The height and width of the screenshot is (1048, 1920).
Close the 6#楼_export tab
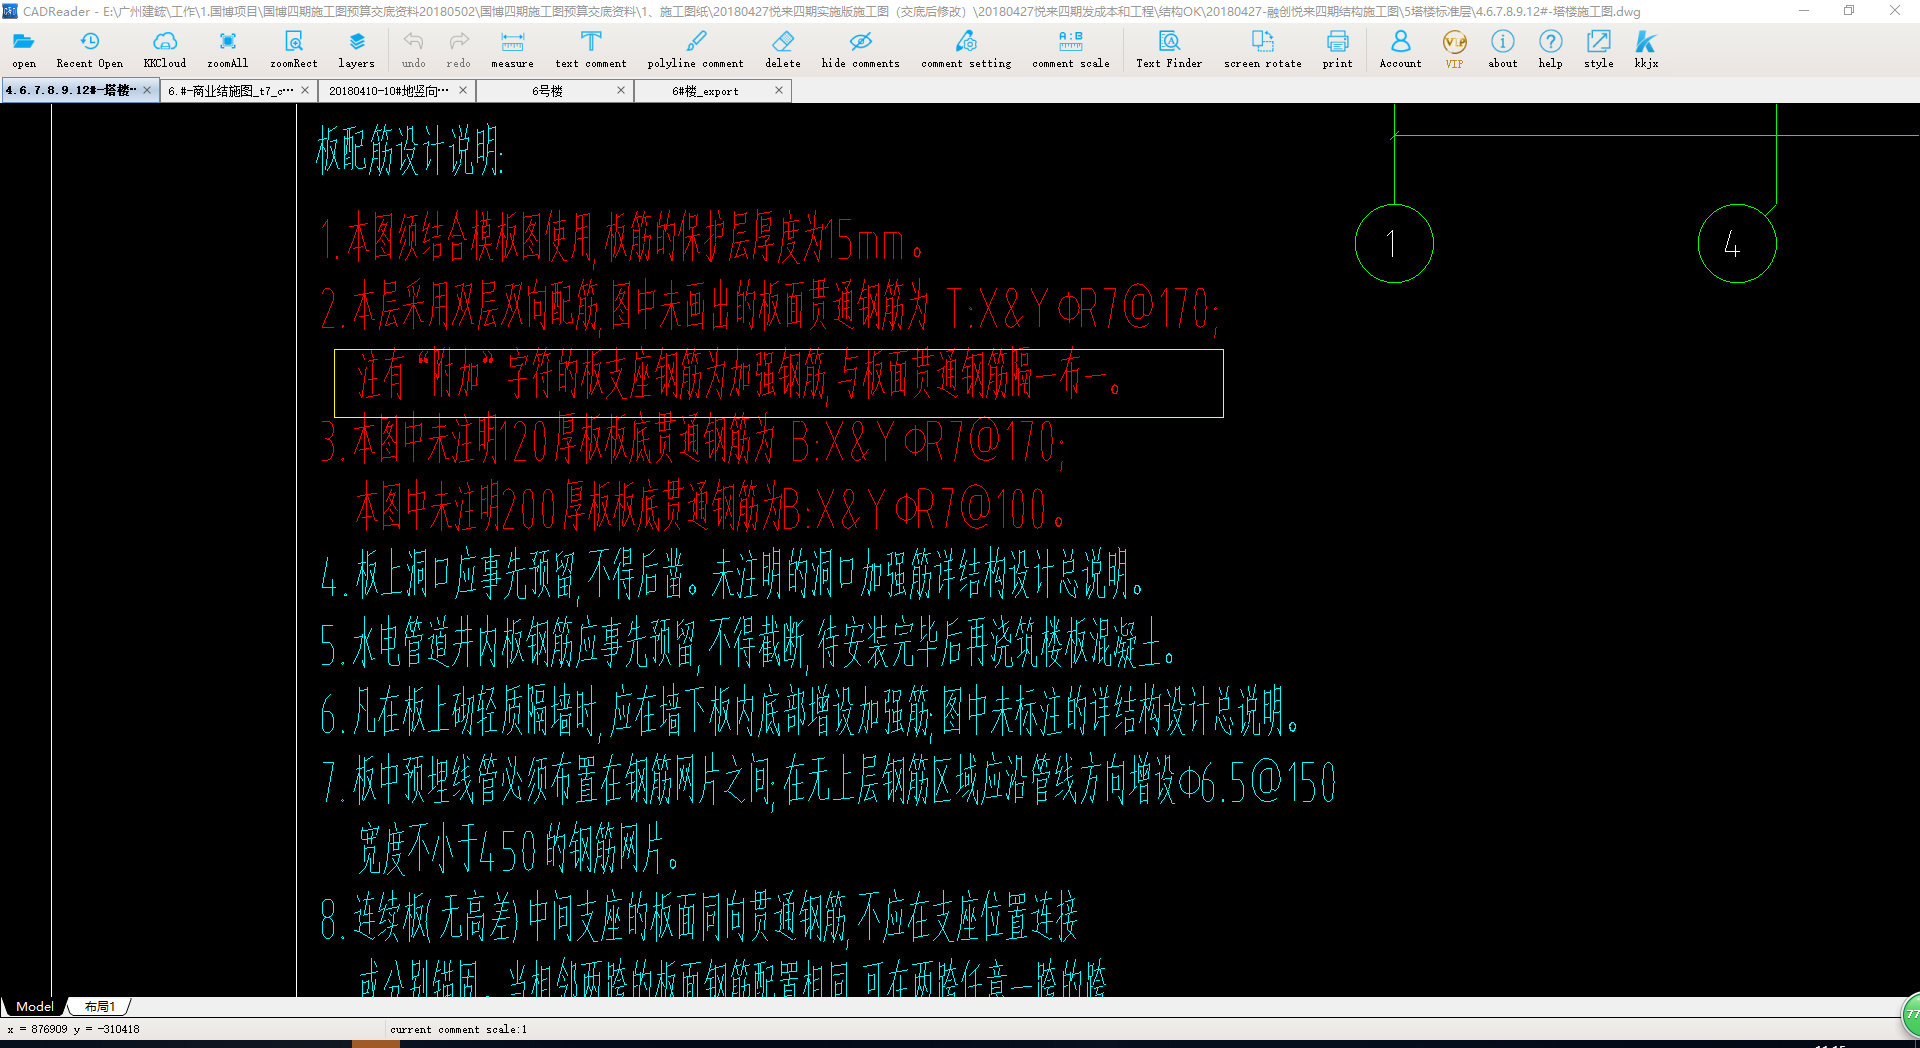click(779, 90)
